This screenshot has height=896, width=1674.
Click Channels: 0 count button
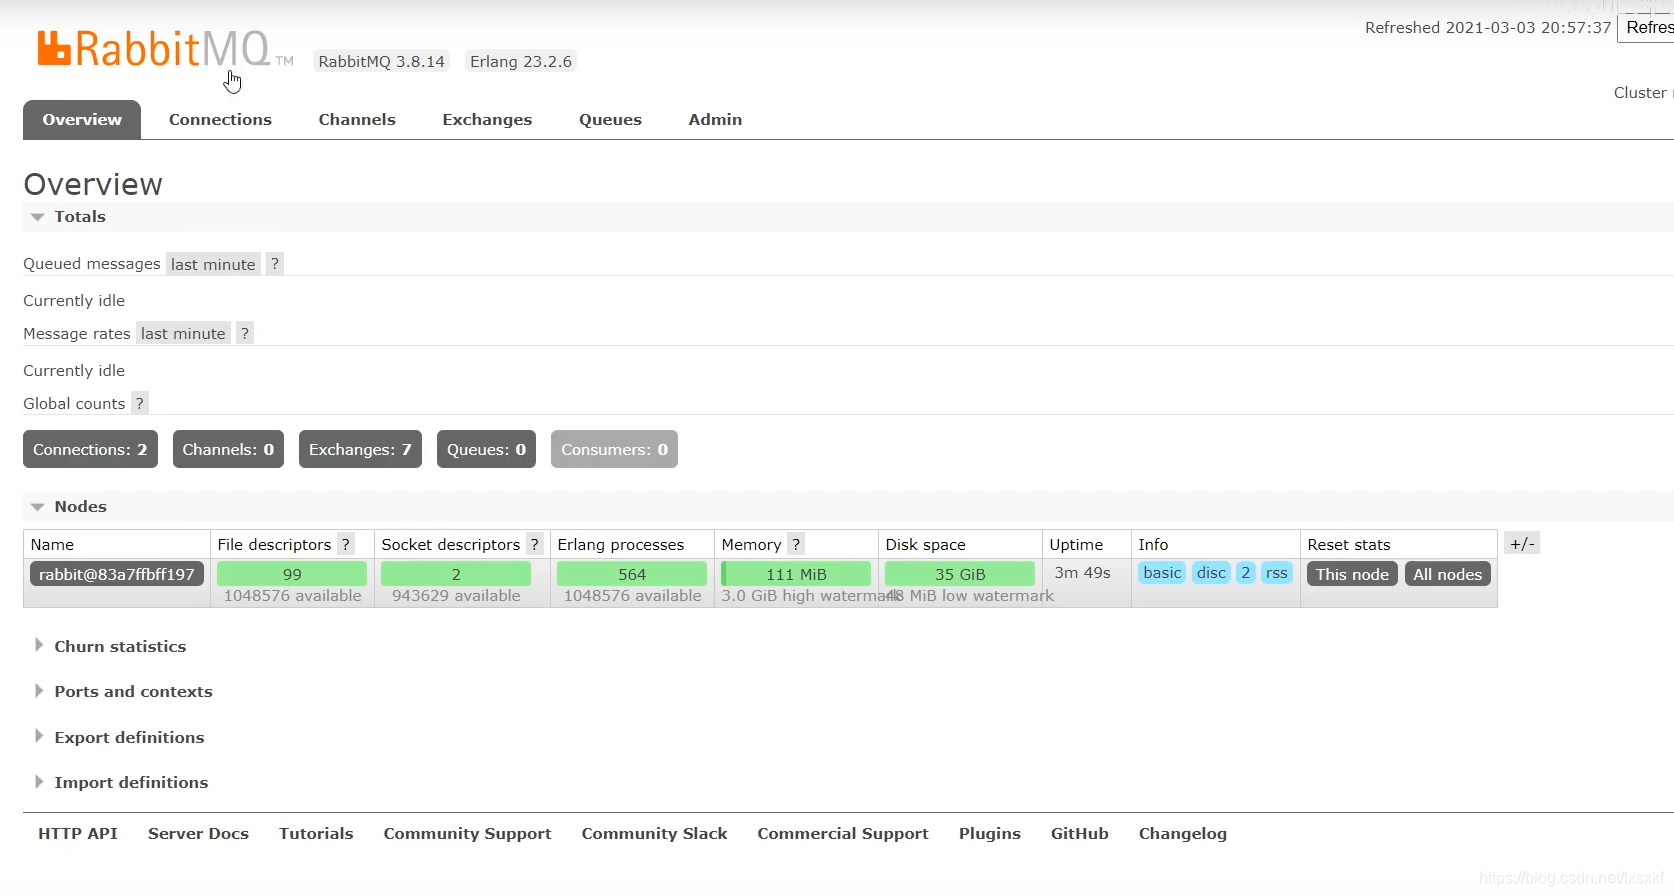coord(228,449)
